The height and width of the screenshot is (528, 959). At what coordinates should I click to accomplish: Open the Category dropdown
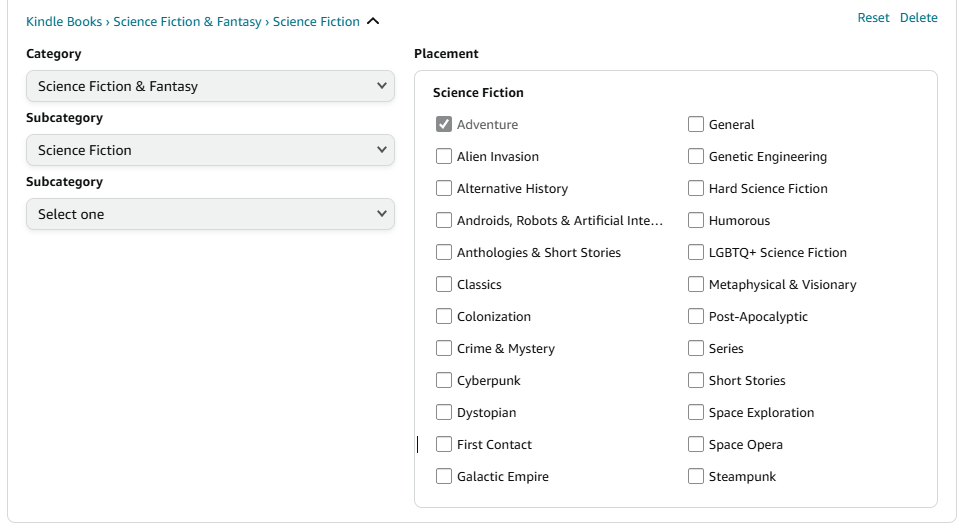(210, 86)
